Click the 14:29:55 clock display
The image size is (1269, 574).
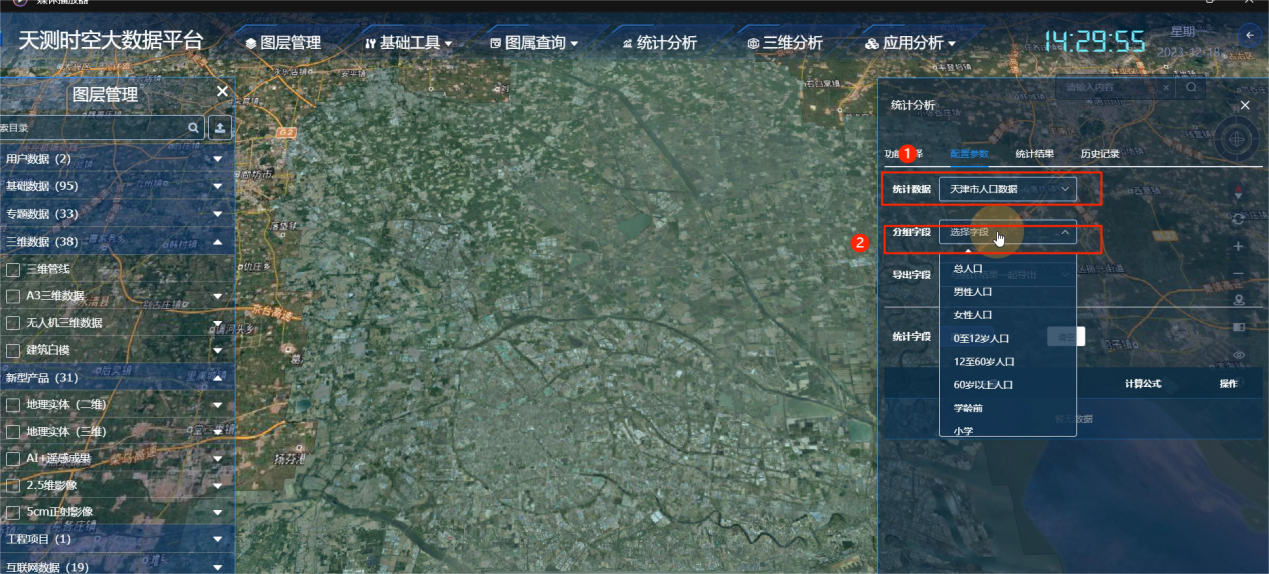point(1094,41)
